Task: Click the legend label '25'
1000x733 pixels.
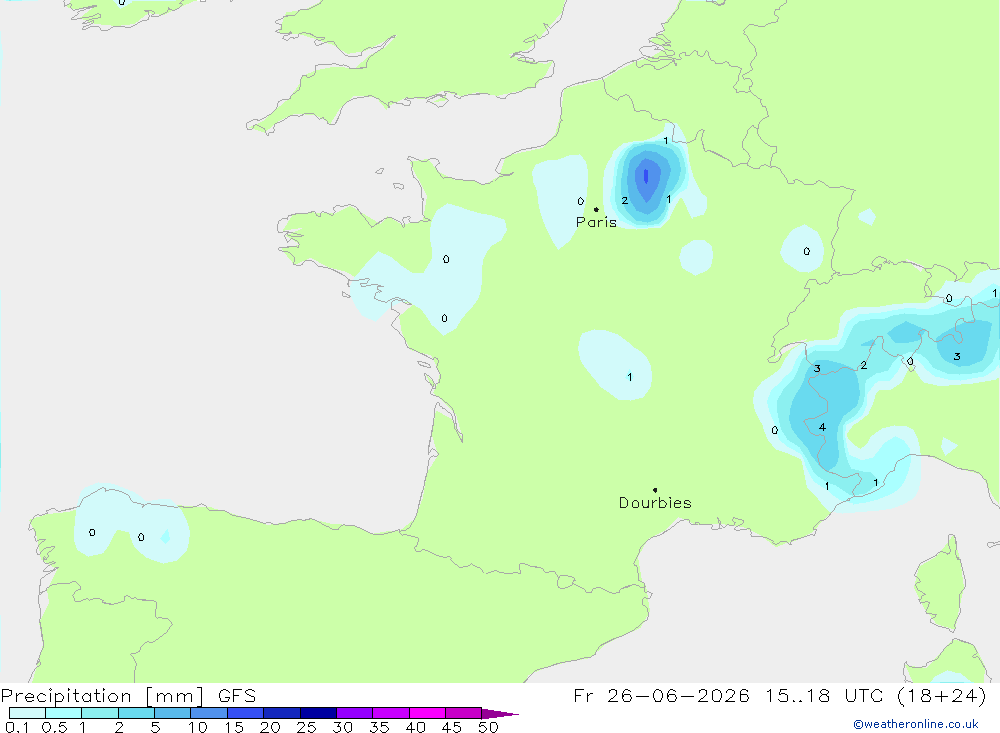Action: [307, 727]
